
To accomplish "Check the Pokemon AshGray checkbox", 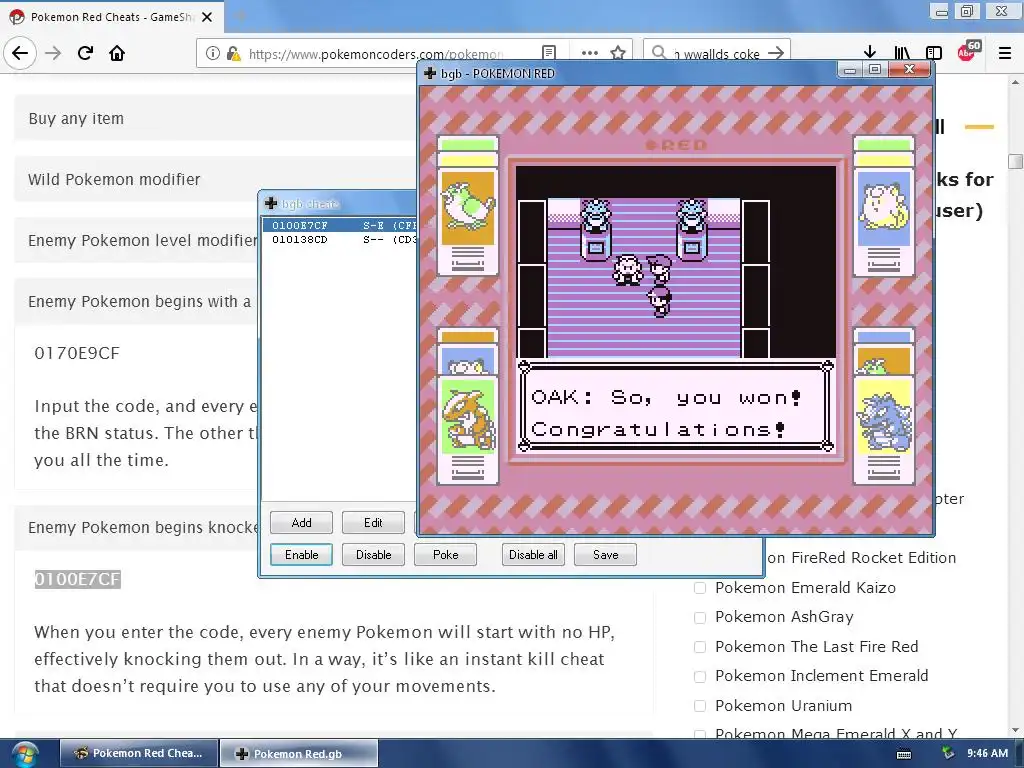I will point(699,617).
